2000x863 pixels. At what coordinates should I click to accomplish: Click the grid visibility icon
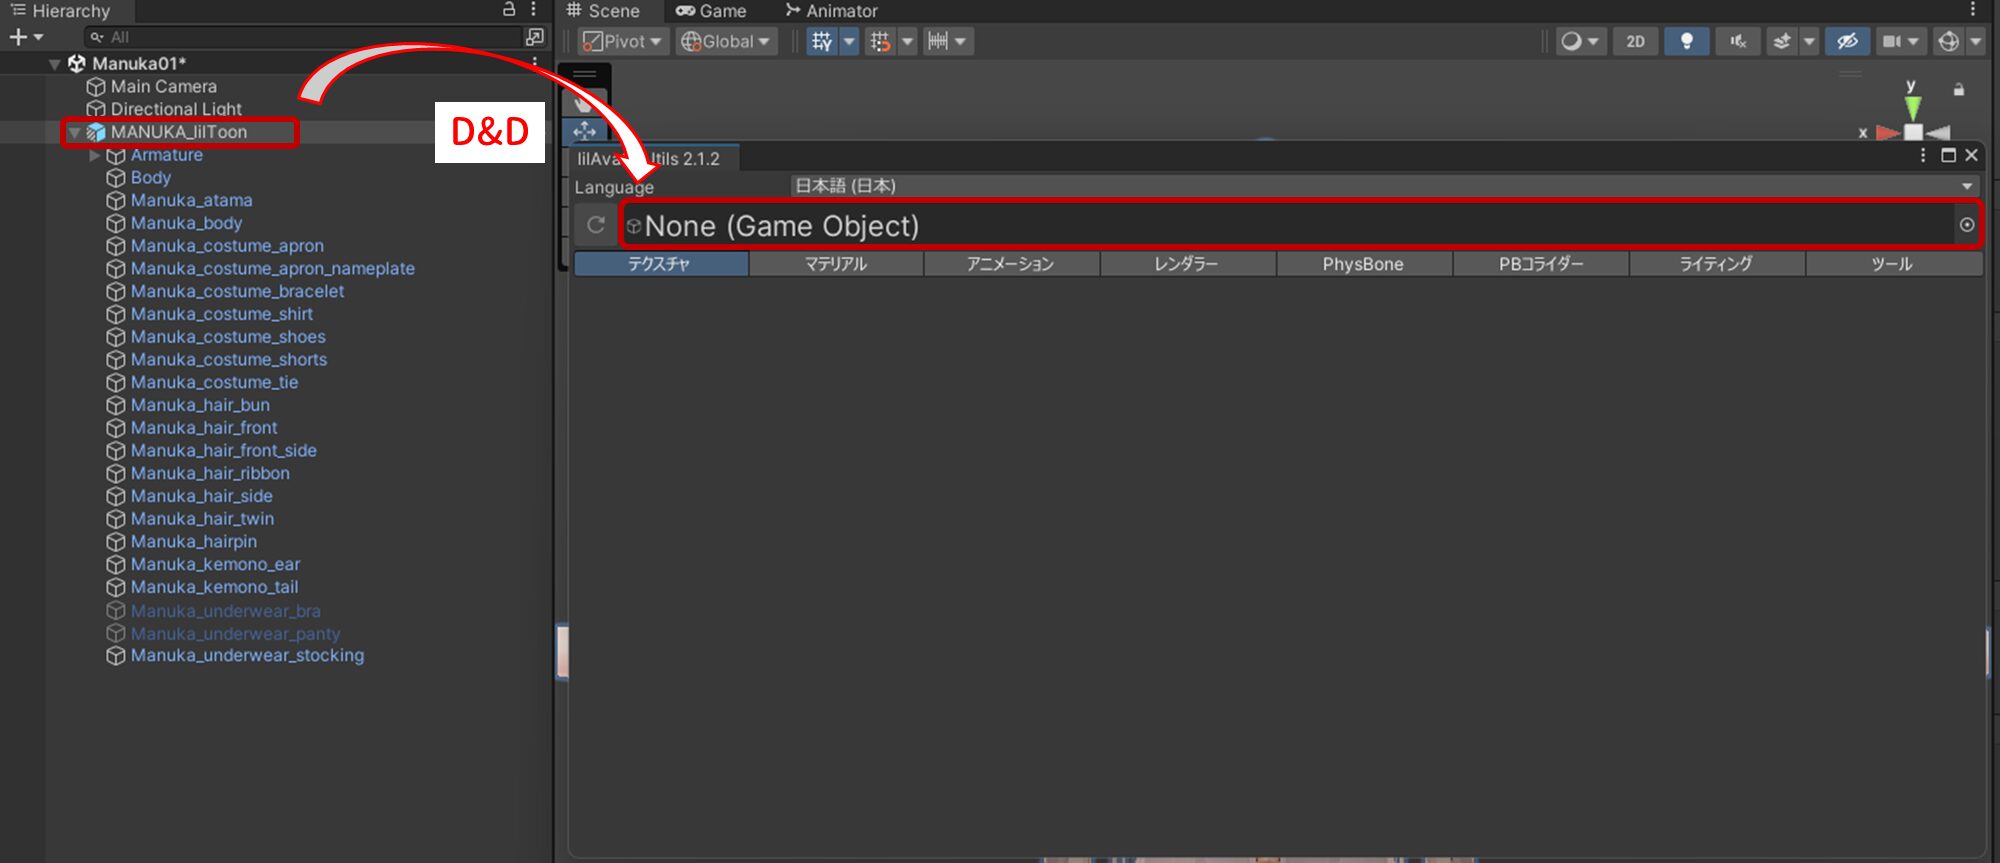click(x=822, y=41)
